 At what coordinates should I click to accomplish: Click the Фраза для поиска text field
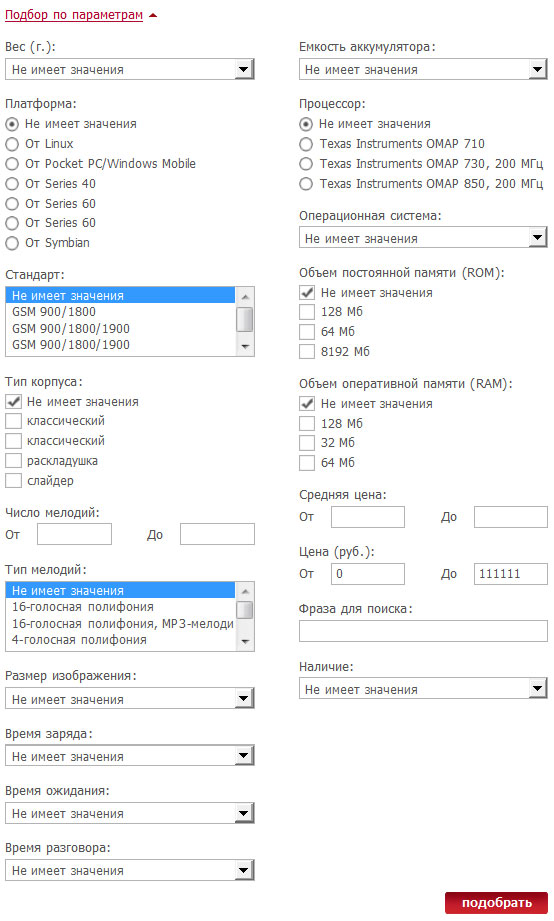[x=423, y=631]
